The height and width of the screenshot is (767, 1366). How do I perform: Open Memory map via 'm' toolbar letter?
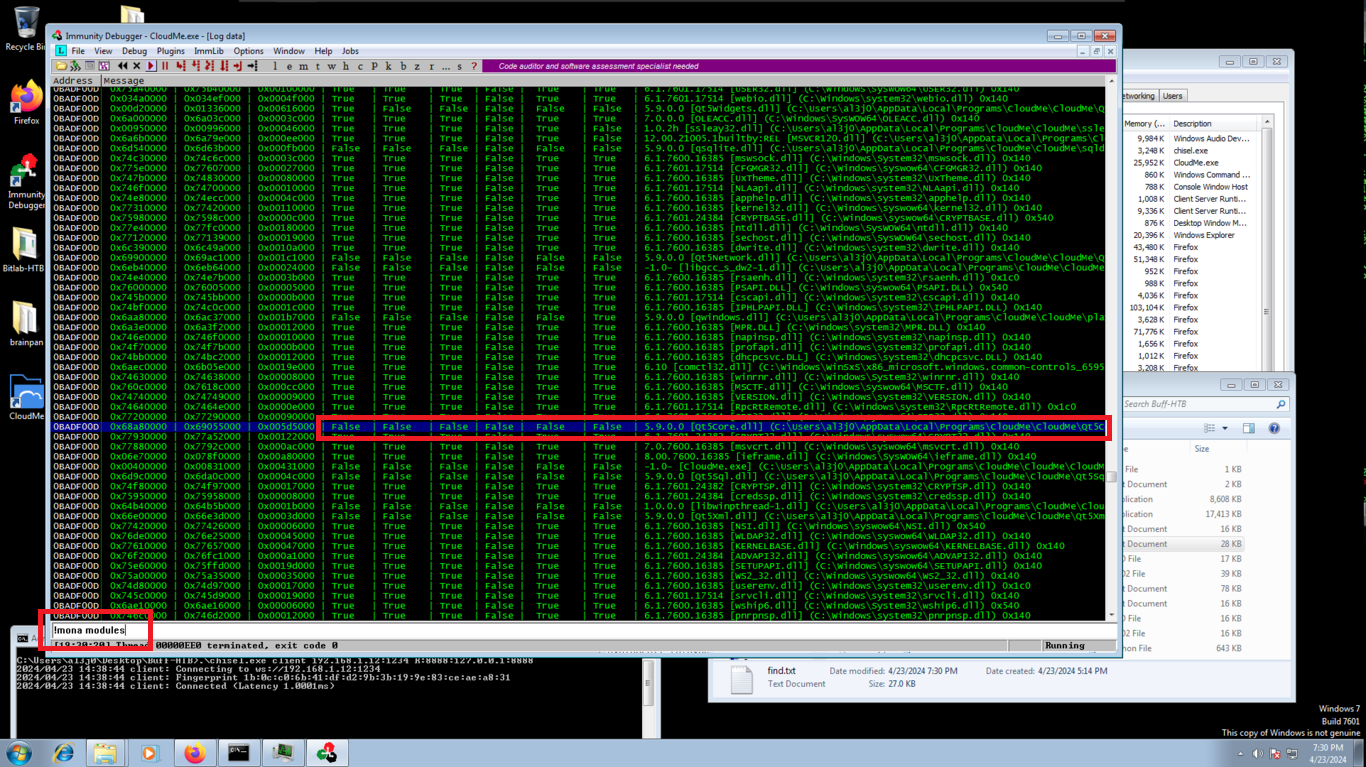point(303,66)
